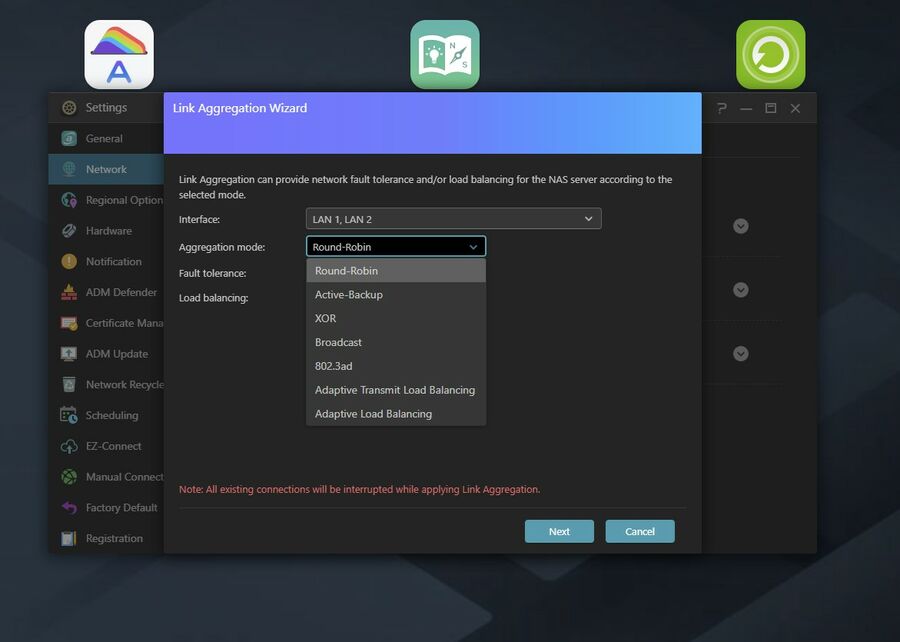
Task: Pick Adaptive Load Balancing mode
Action: pyautogui.click(x=373, y=414)
